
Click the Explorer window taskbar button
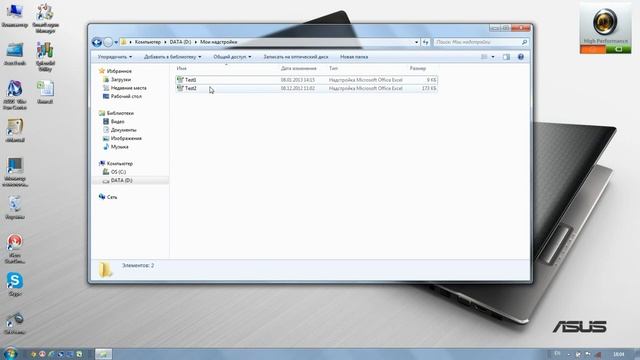pos(104,354)
